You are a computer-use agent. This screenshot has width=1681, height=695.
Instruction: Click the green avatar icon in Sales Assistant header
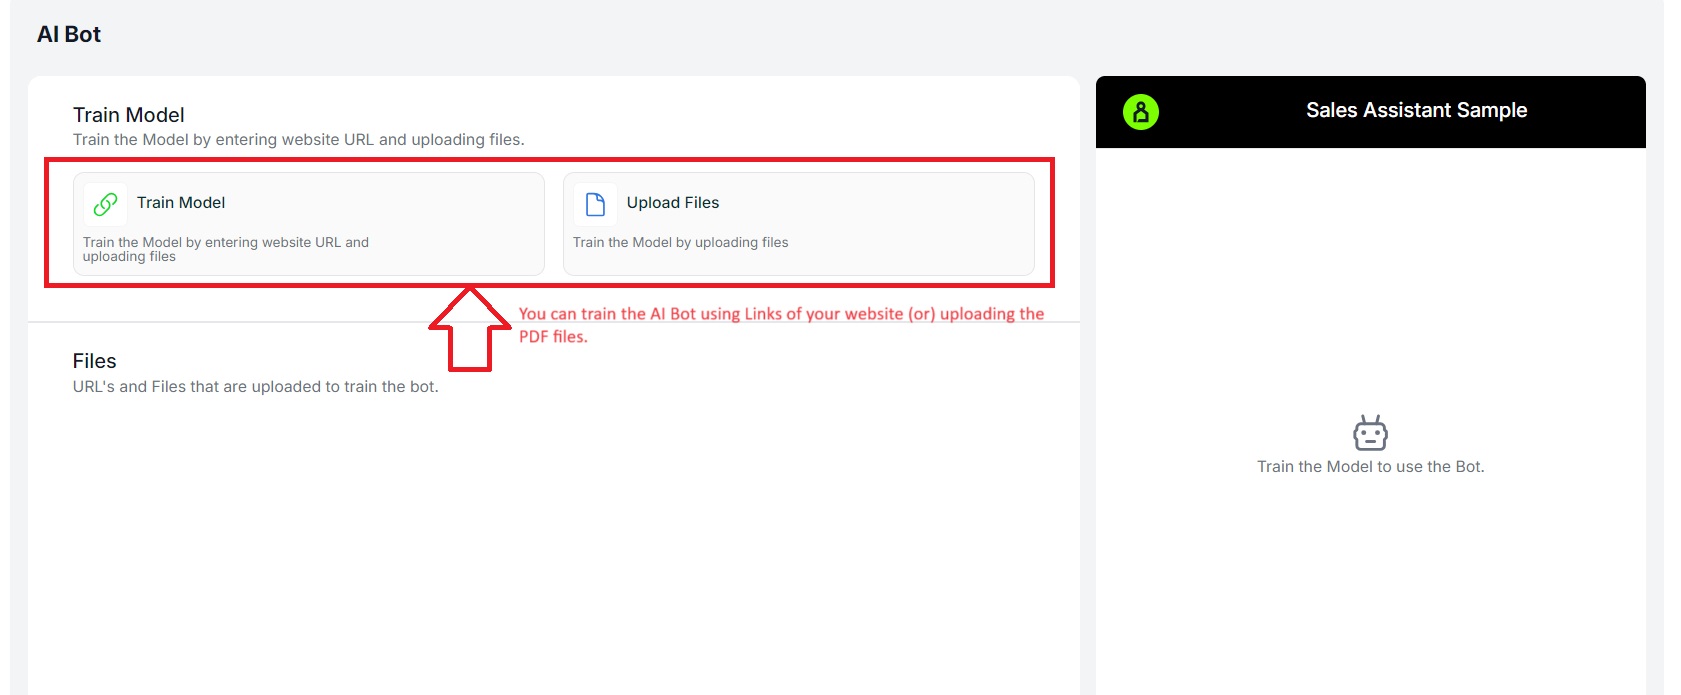[1141, 112]
